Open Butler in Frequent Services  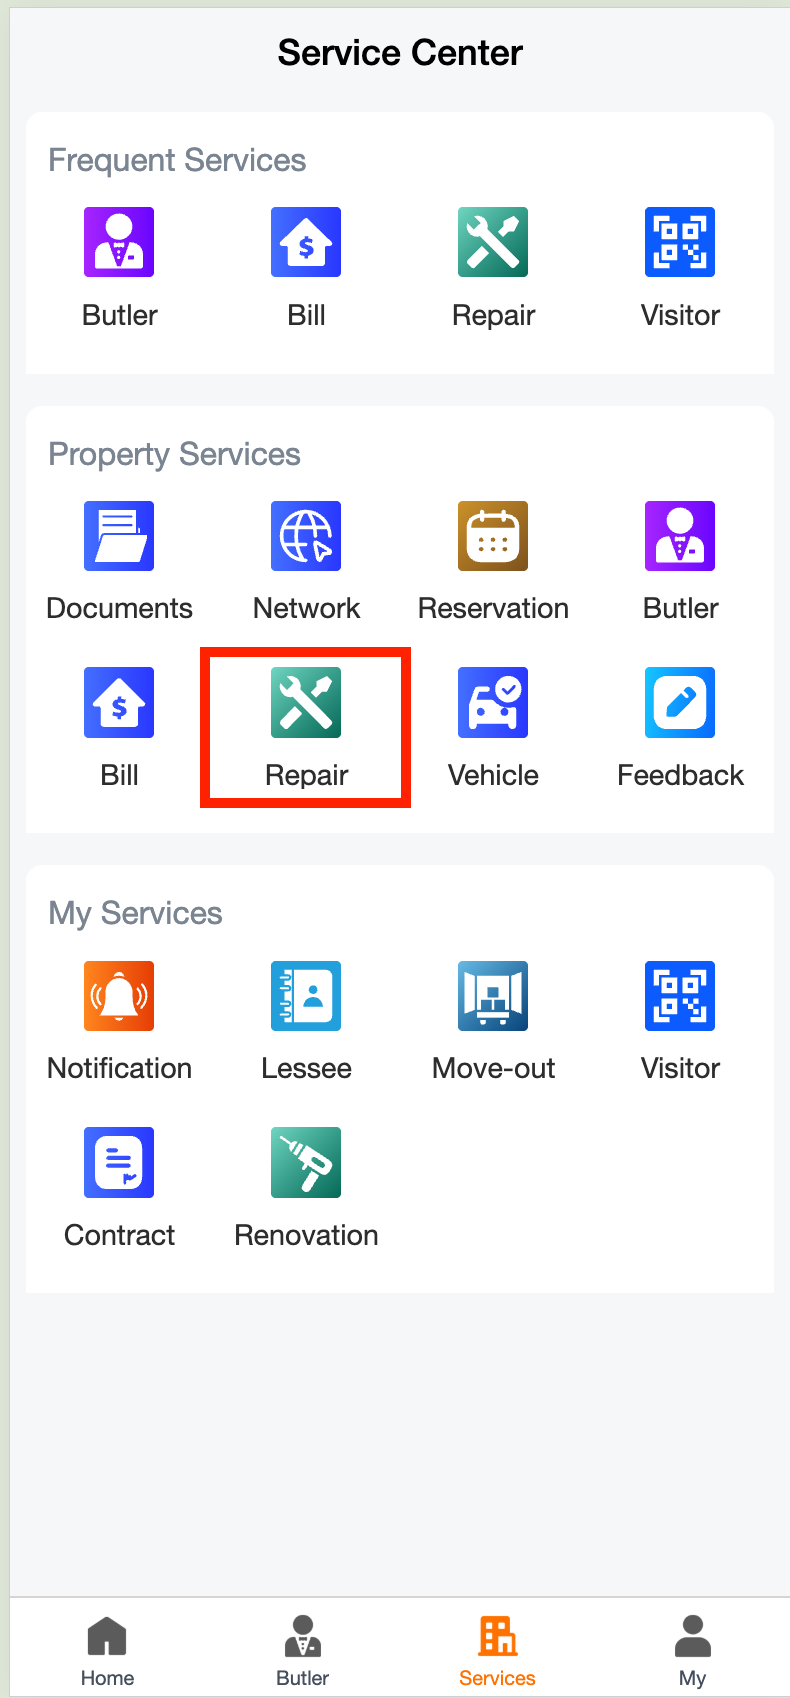pyautogui.click(x=119, y=243)
